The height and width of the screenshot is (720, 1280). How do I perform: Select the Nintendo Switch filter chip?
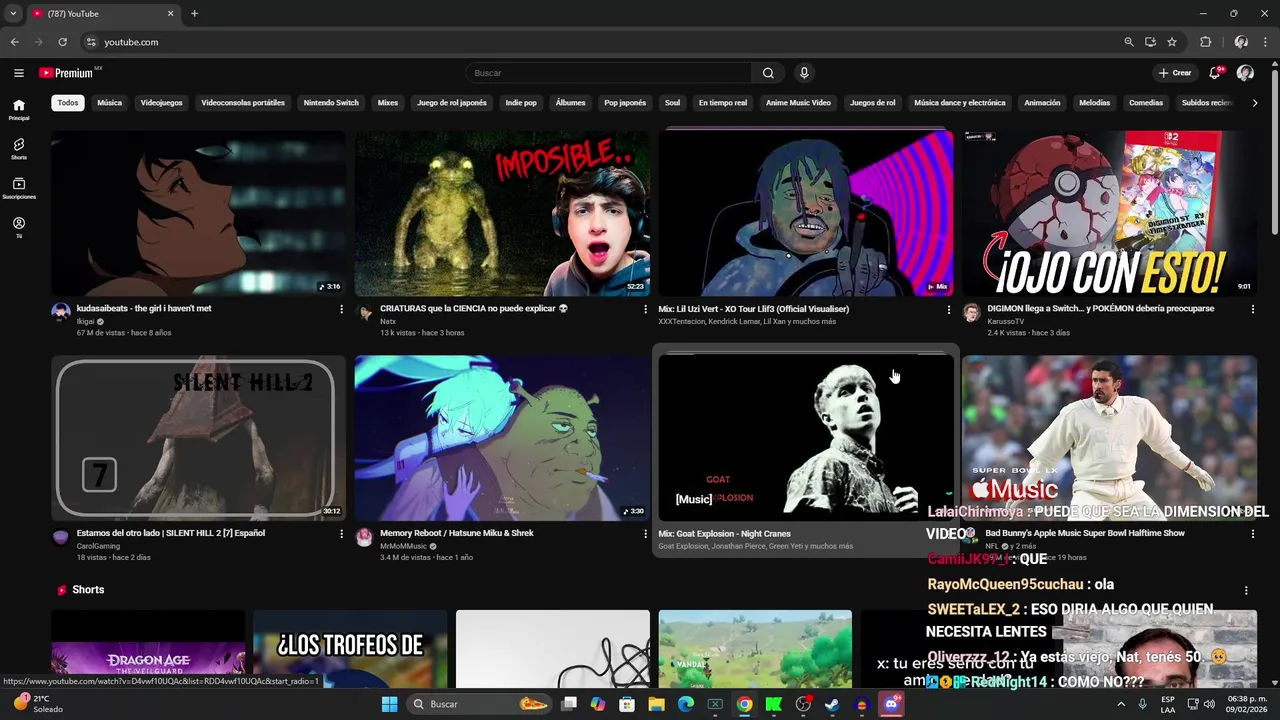click(331, 103)
